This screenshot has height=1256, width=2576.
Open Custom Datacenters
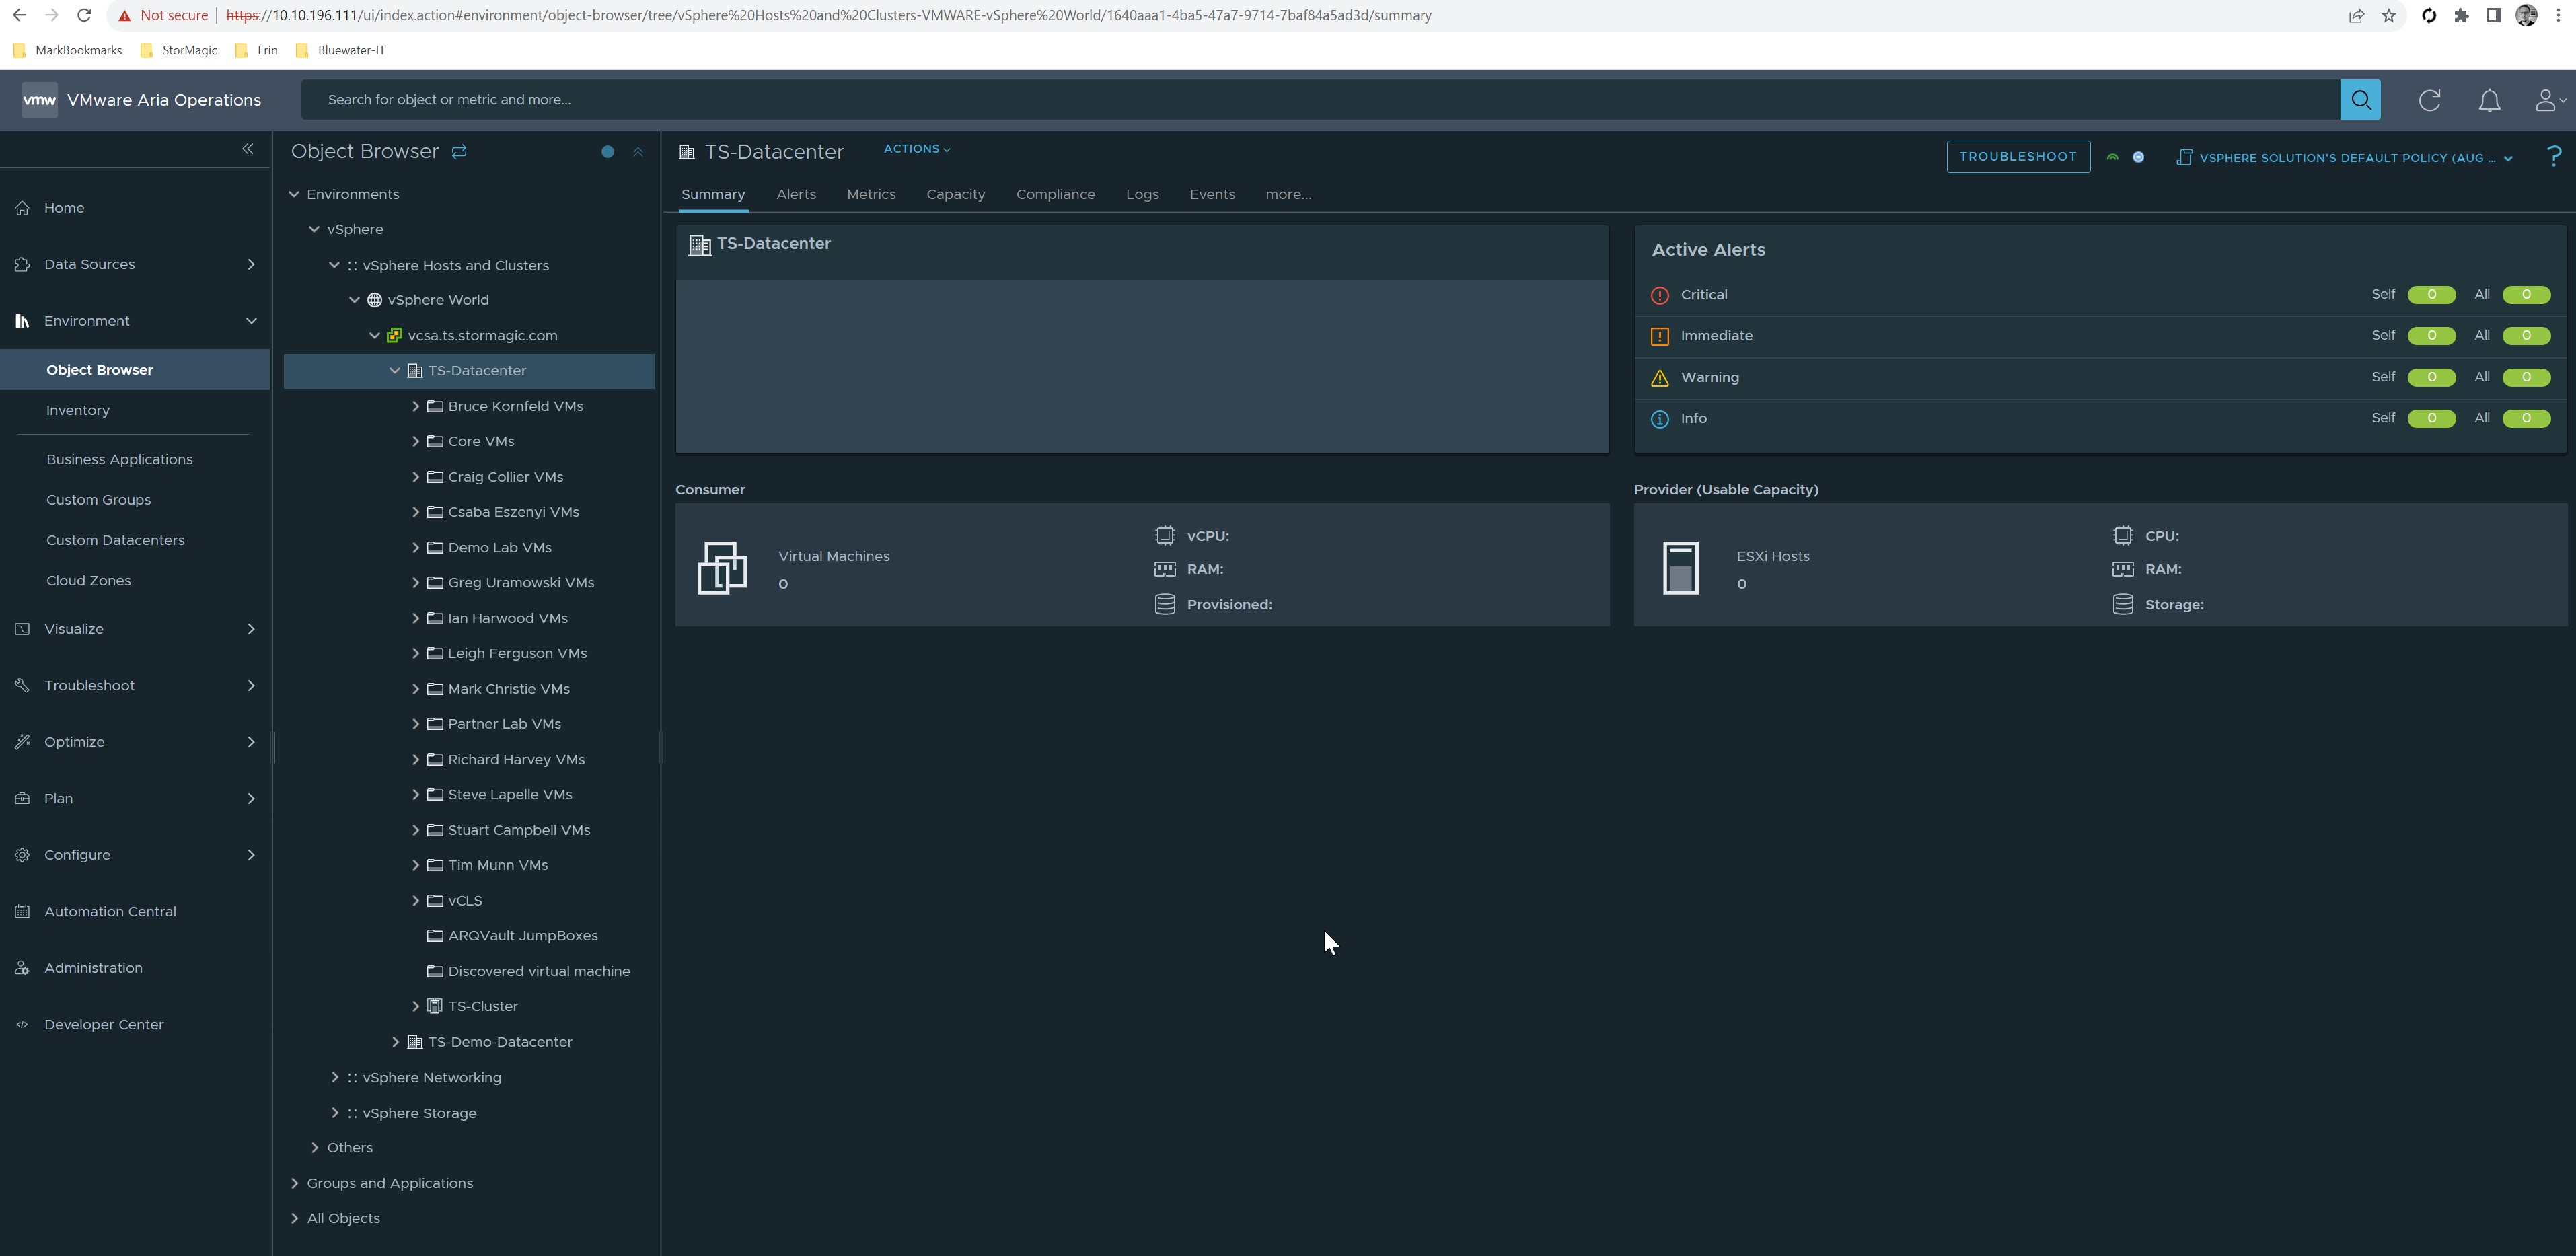pos(115,540)
